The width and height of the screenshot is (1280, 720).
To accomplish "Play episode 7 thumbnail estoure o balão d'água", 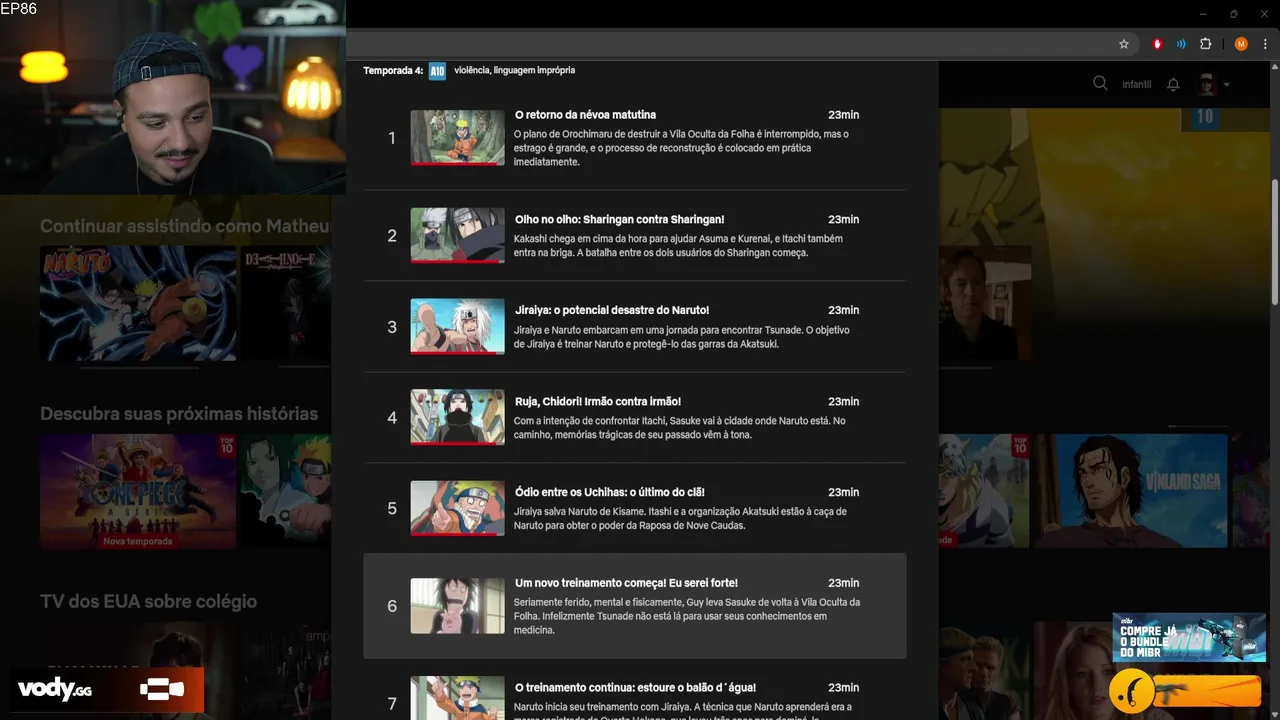I will (457, 698).
